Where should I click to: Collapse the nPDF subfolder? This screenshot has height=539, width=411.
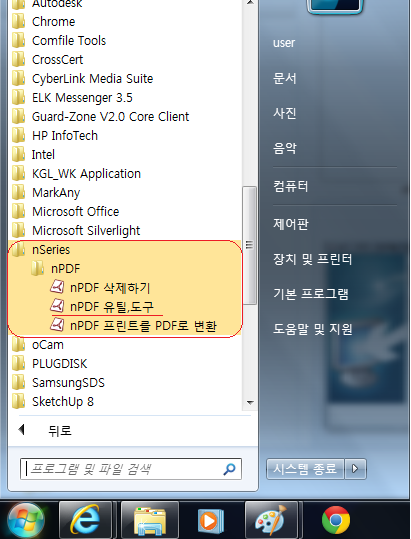click(x=65, y=268)
